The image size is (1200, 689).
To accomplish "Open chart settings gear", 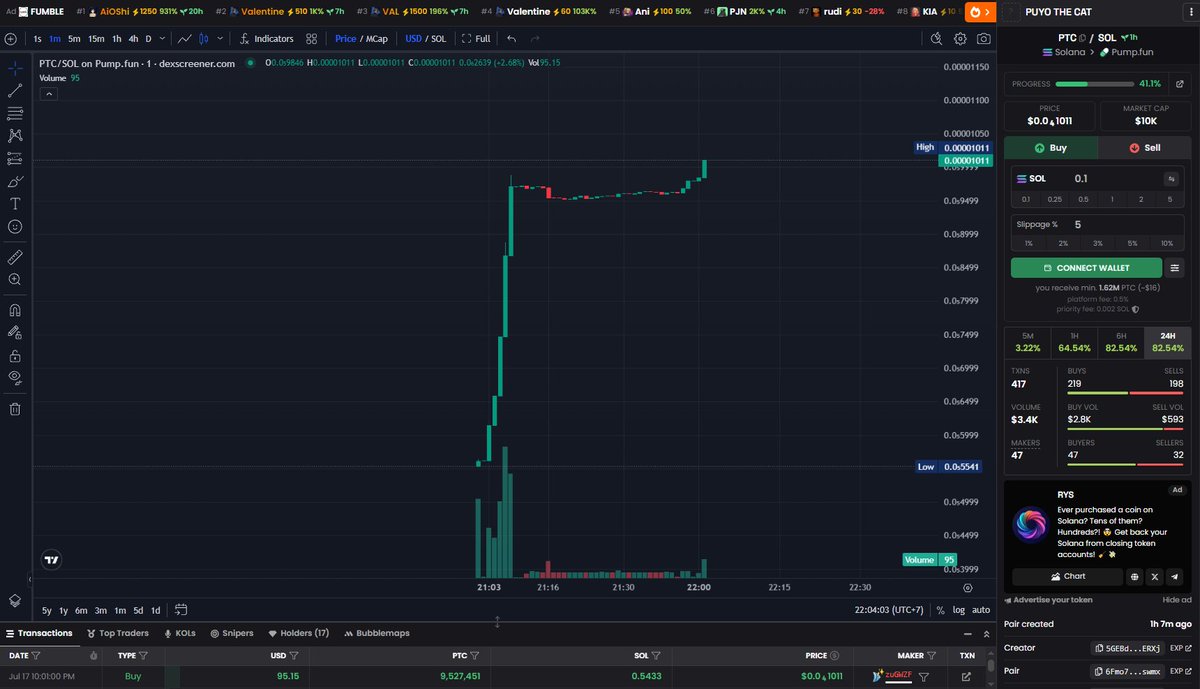I will [x=960, y=39].
